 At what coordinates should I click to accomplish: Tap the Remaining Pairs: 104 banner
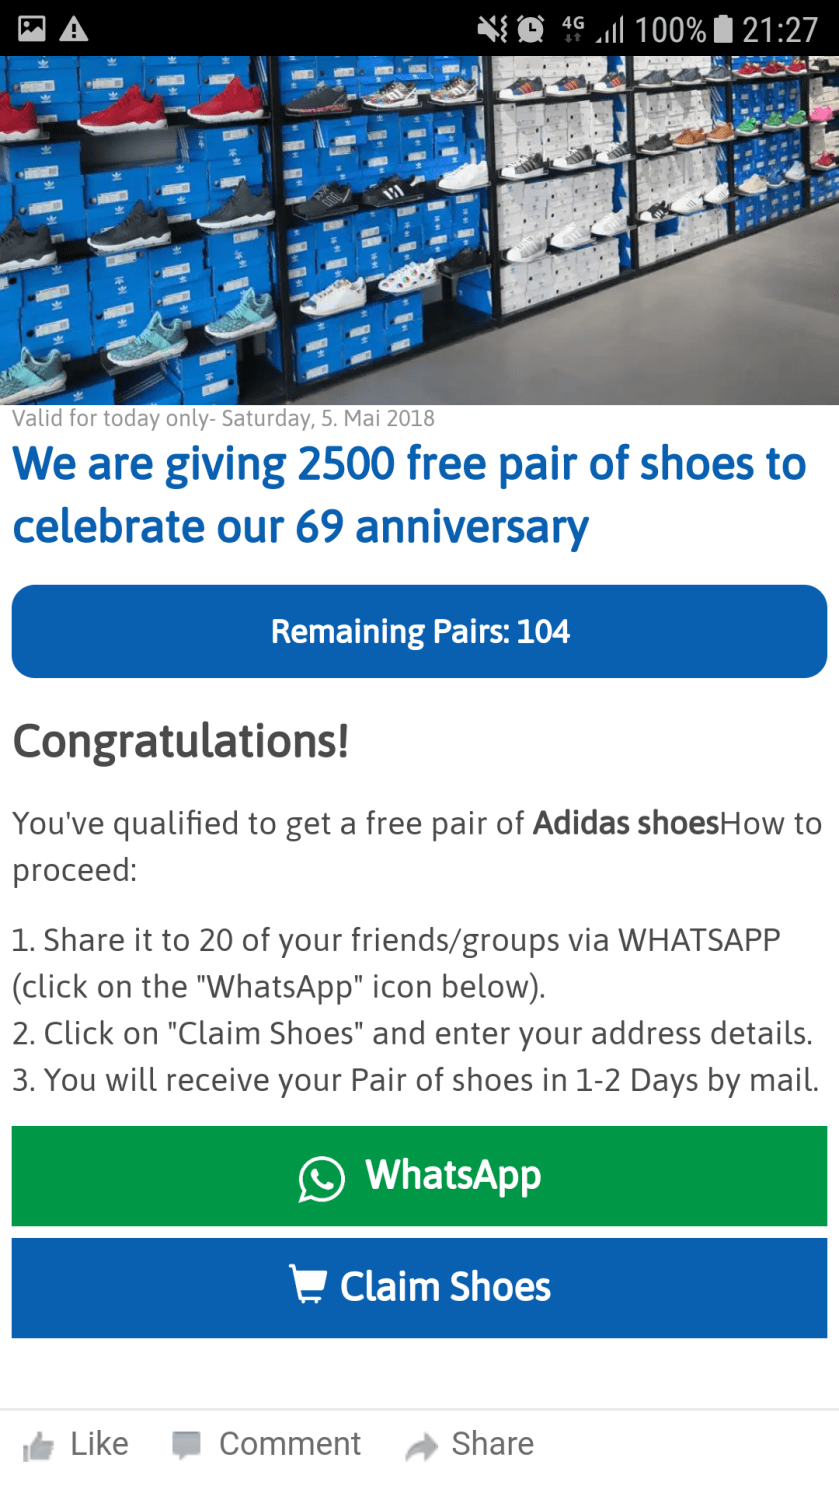point(419,632)
